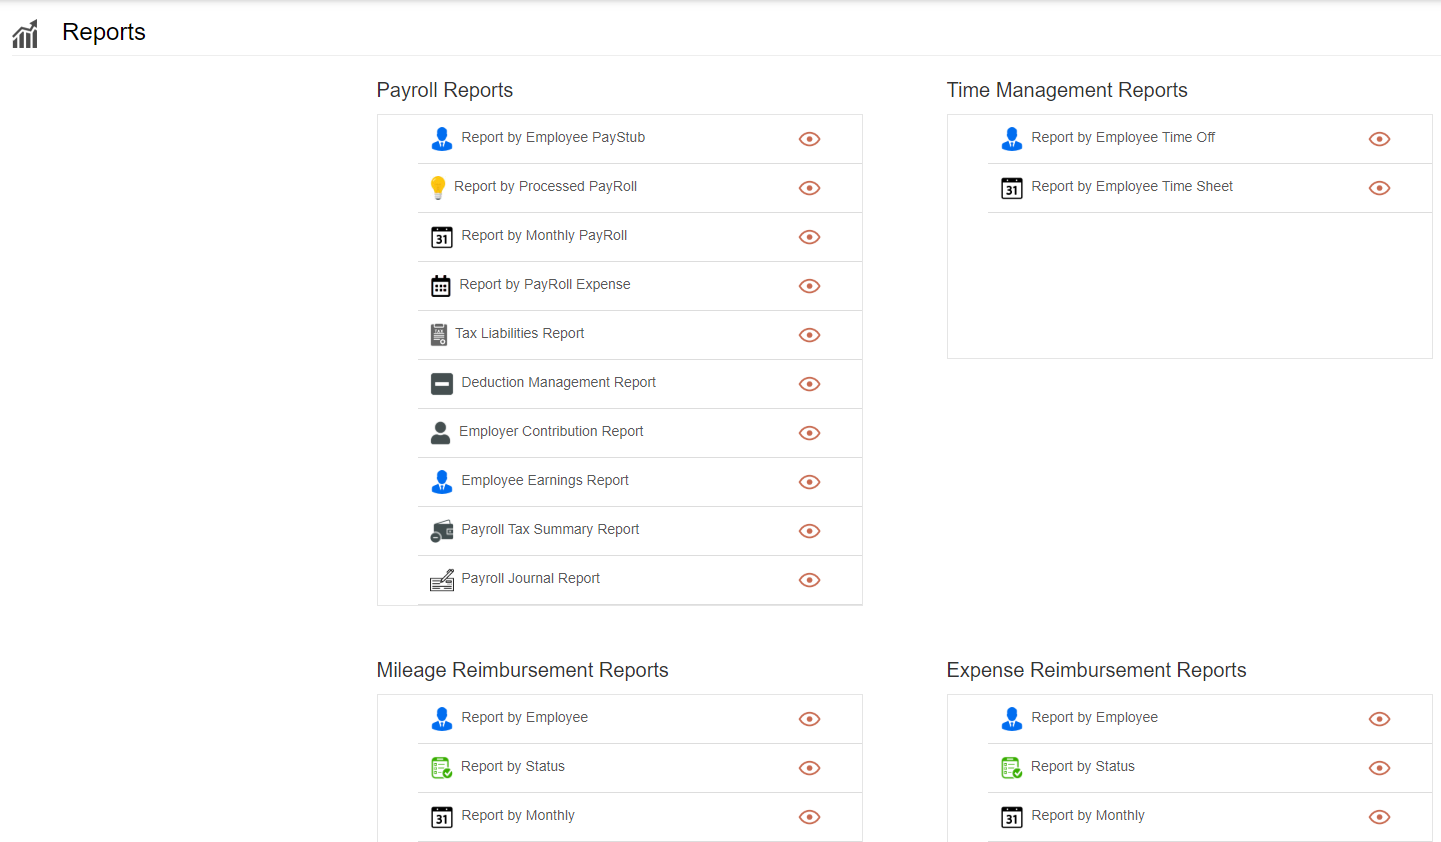The width and height of the screenshot is (1441, 842).
Task: Open Expense Reimbursement Report by Employee
Action: coord(1094,718)
